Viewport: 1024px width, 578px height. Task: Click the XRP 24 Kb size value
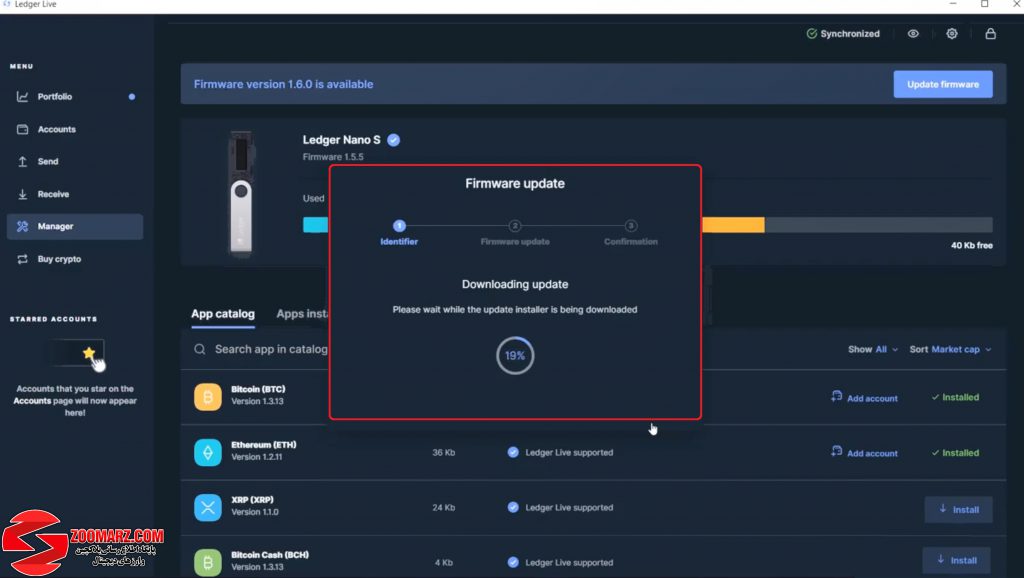(443, 507)
